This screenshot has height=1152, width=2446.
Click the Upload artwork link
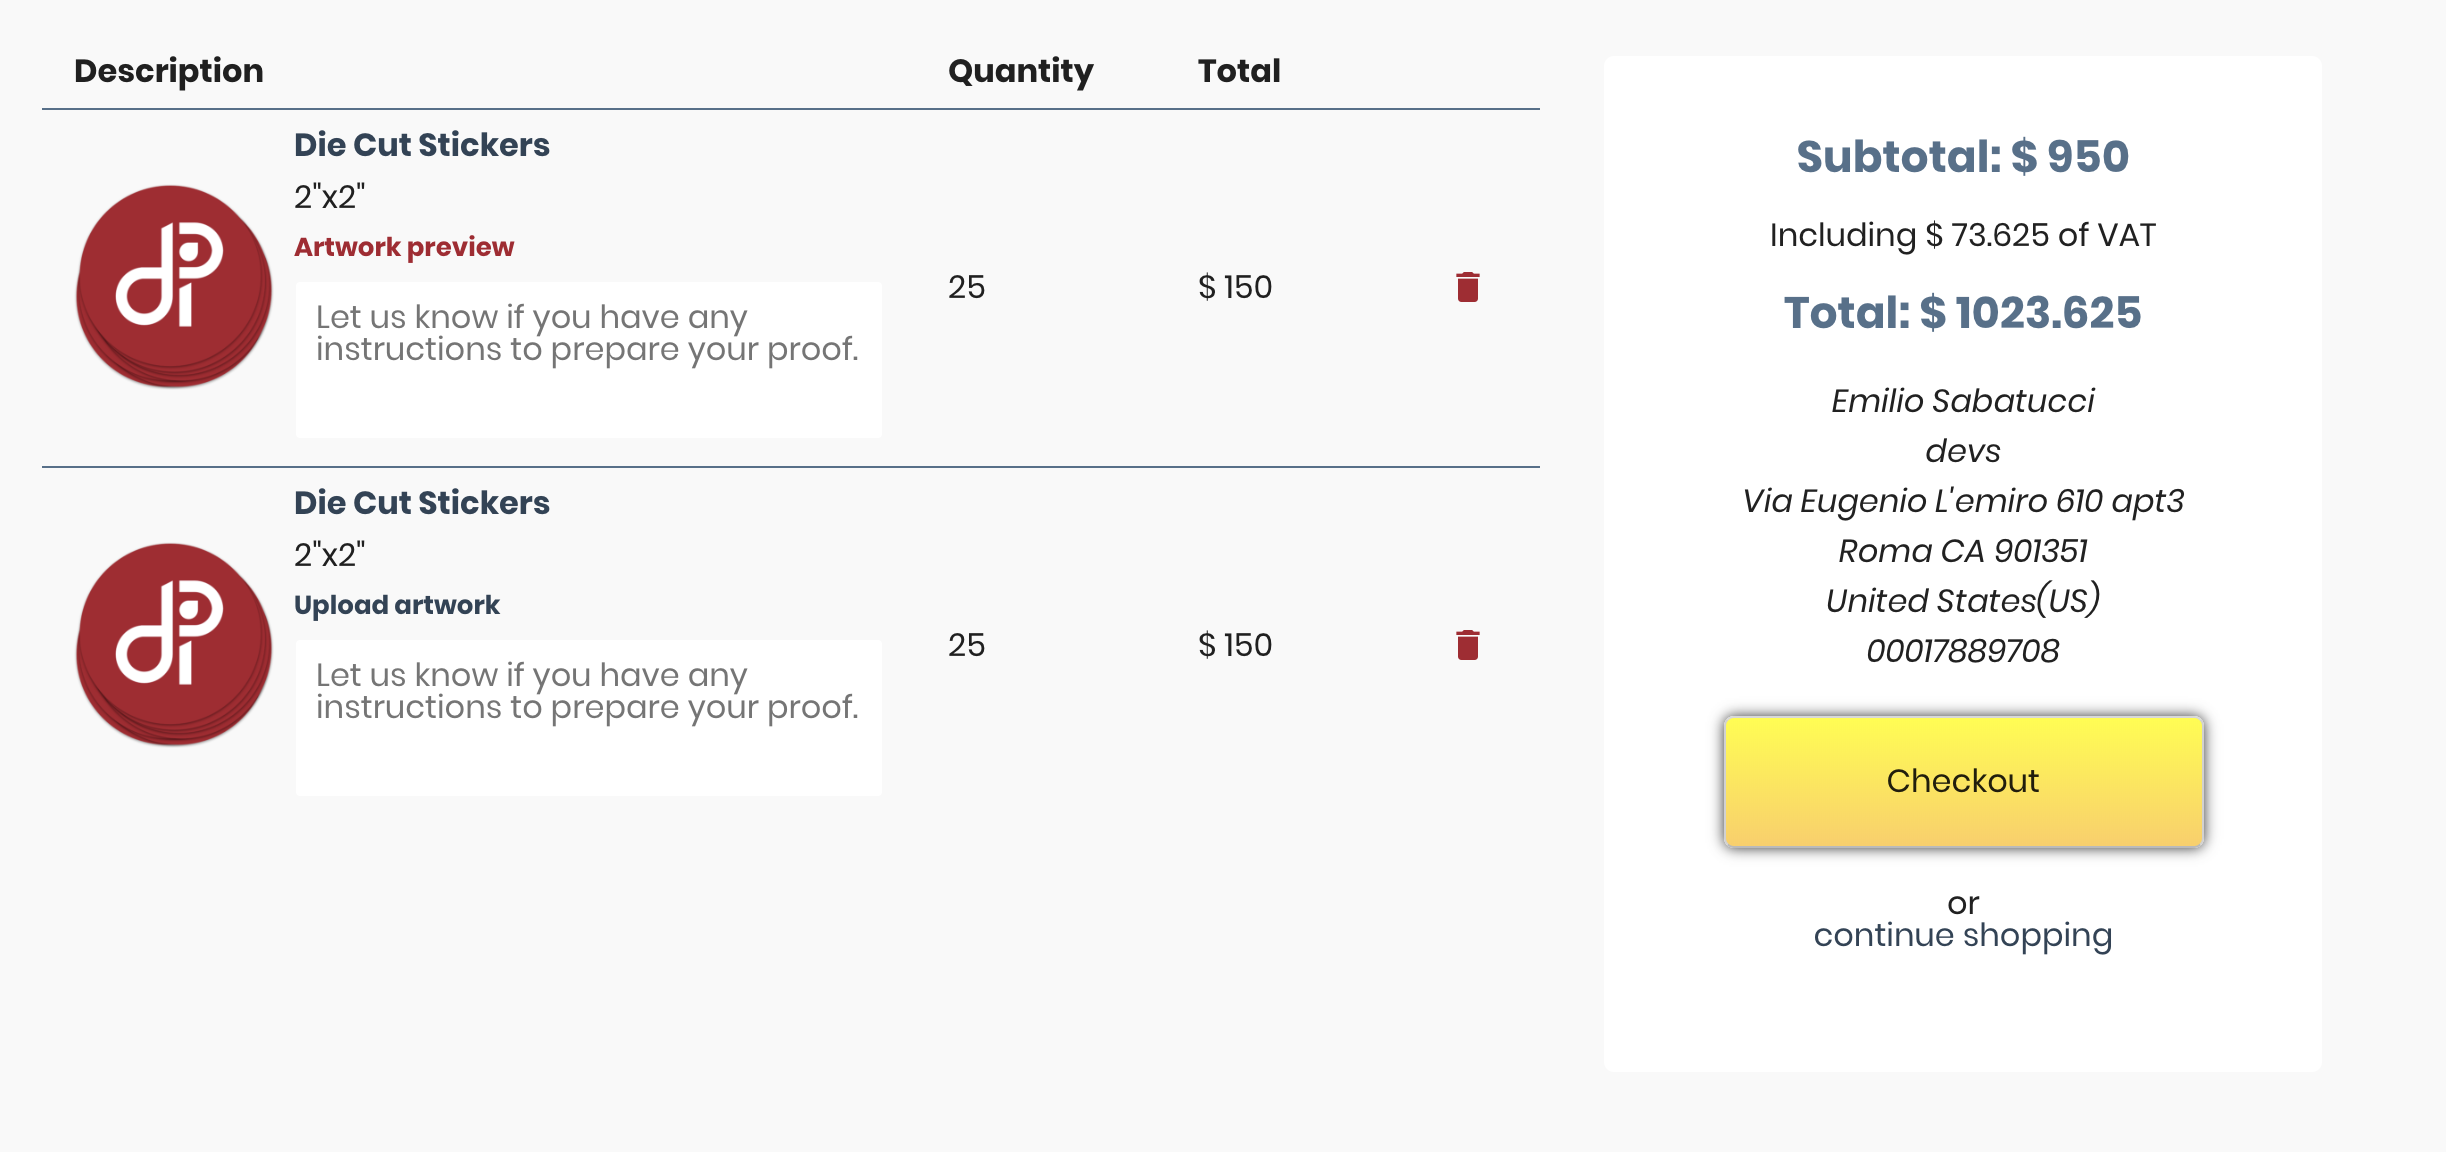397,605
